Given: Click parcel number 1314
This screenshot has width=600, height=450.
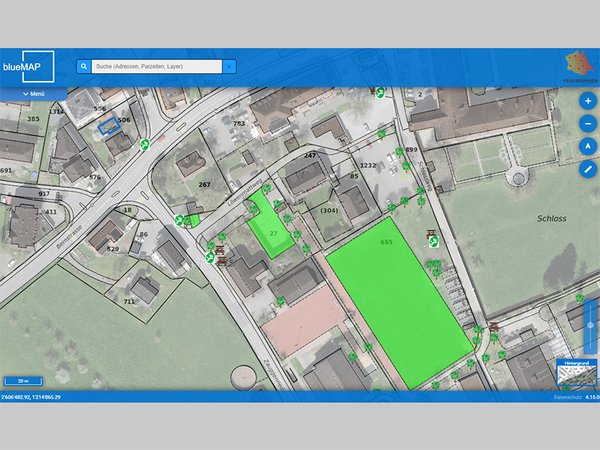Looking at the screenshot, I should [x=56, y=111].
